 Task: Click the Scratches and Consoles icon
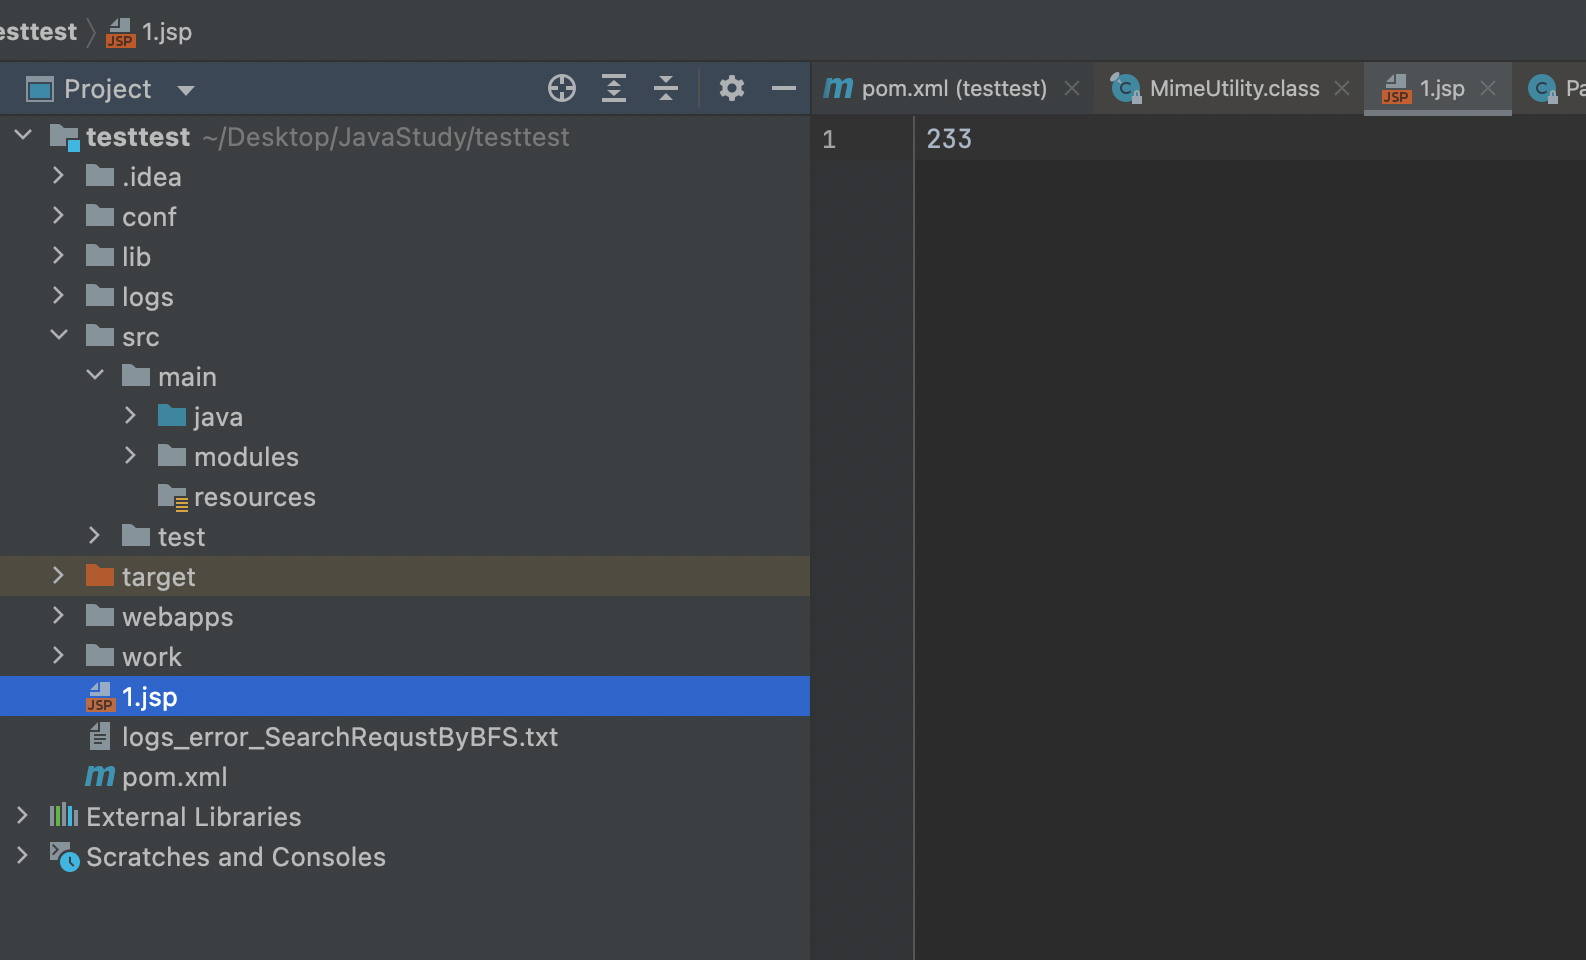point(64,857)
